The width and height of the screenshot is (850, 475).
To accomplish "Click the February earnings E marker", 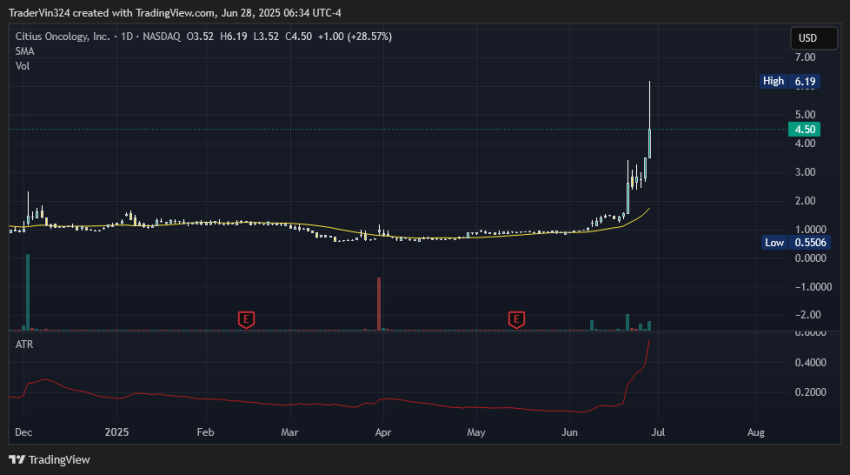I will [x=246, y=319].
